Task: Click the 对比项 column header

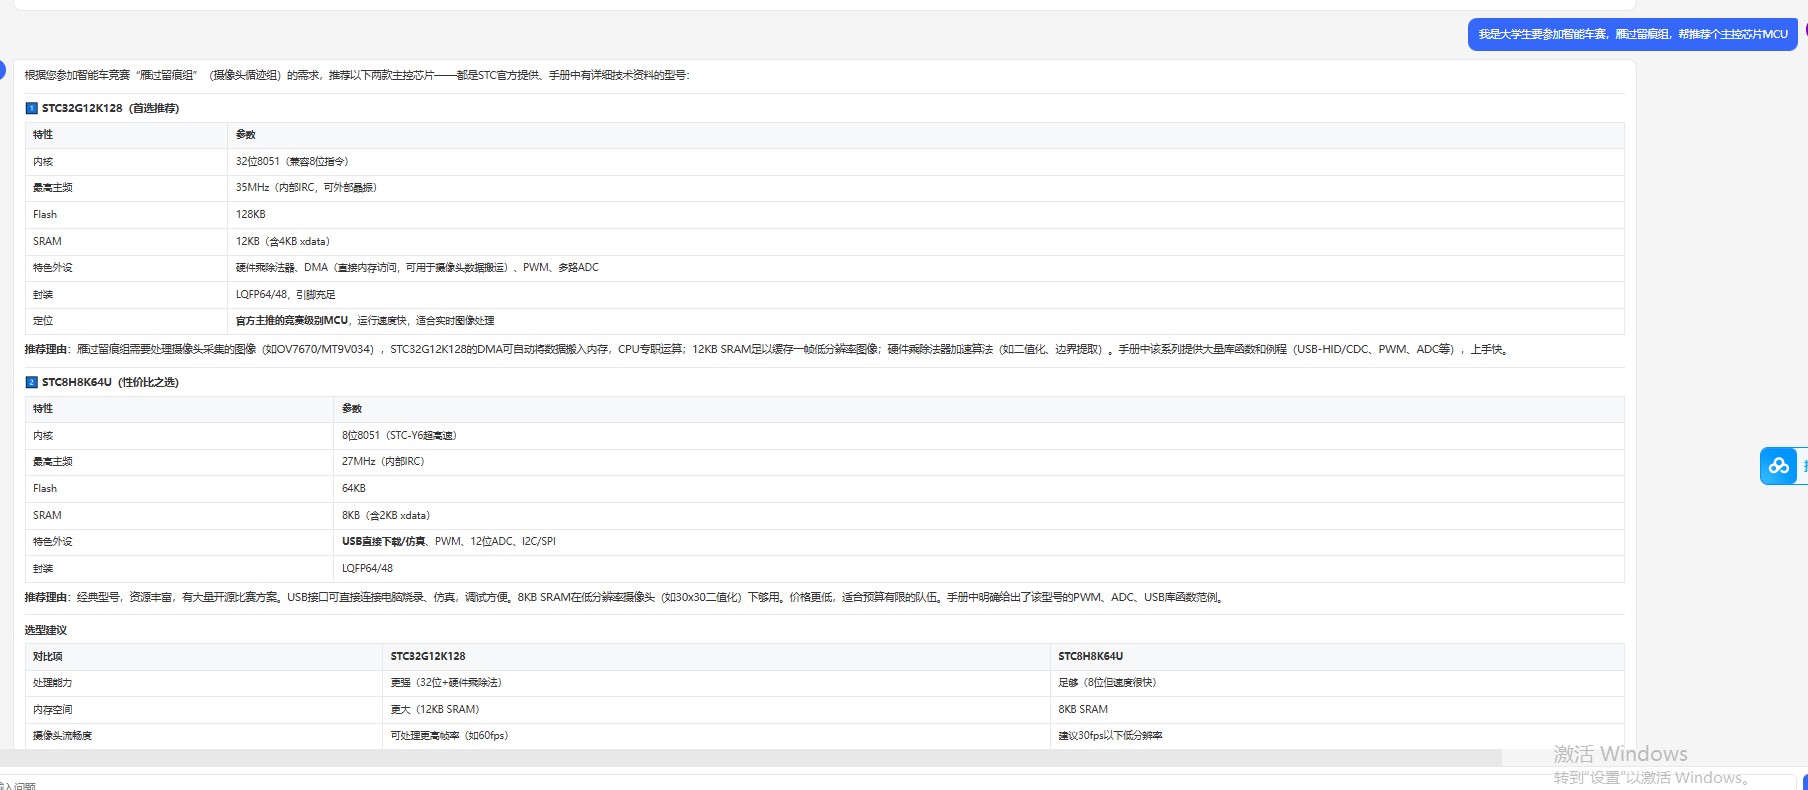Action: (48, 656)
